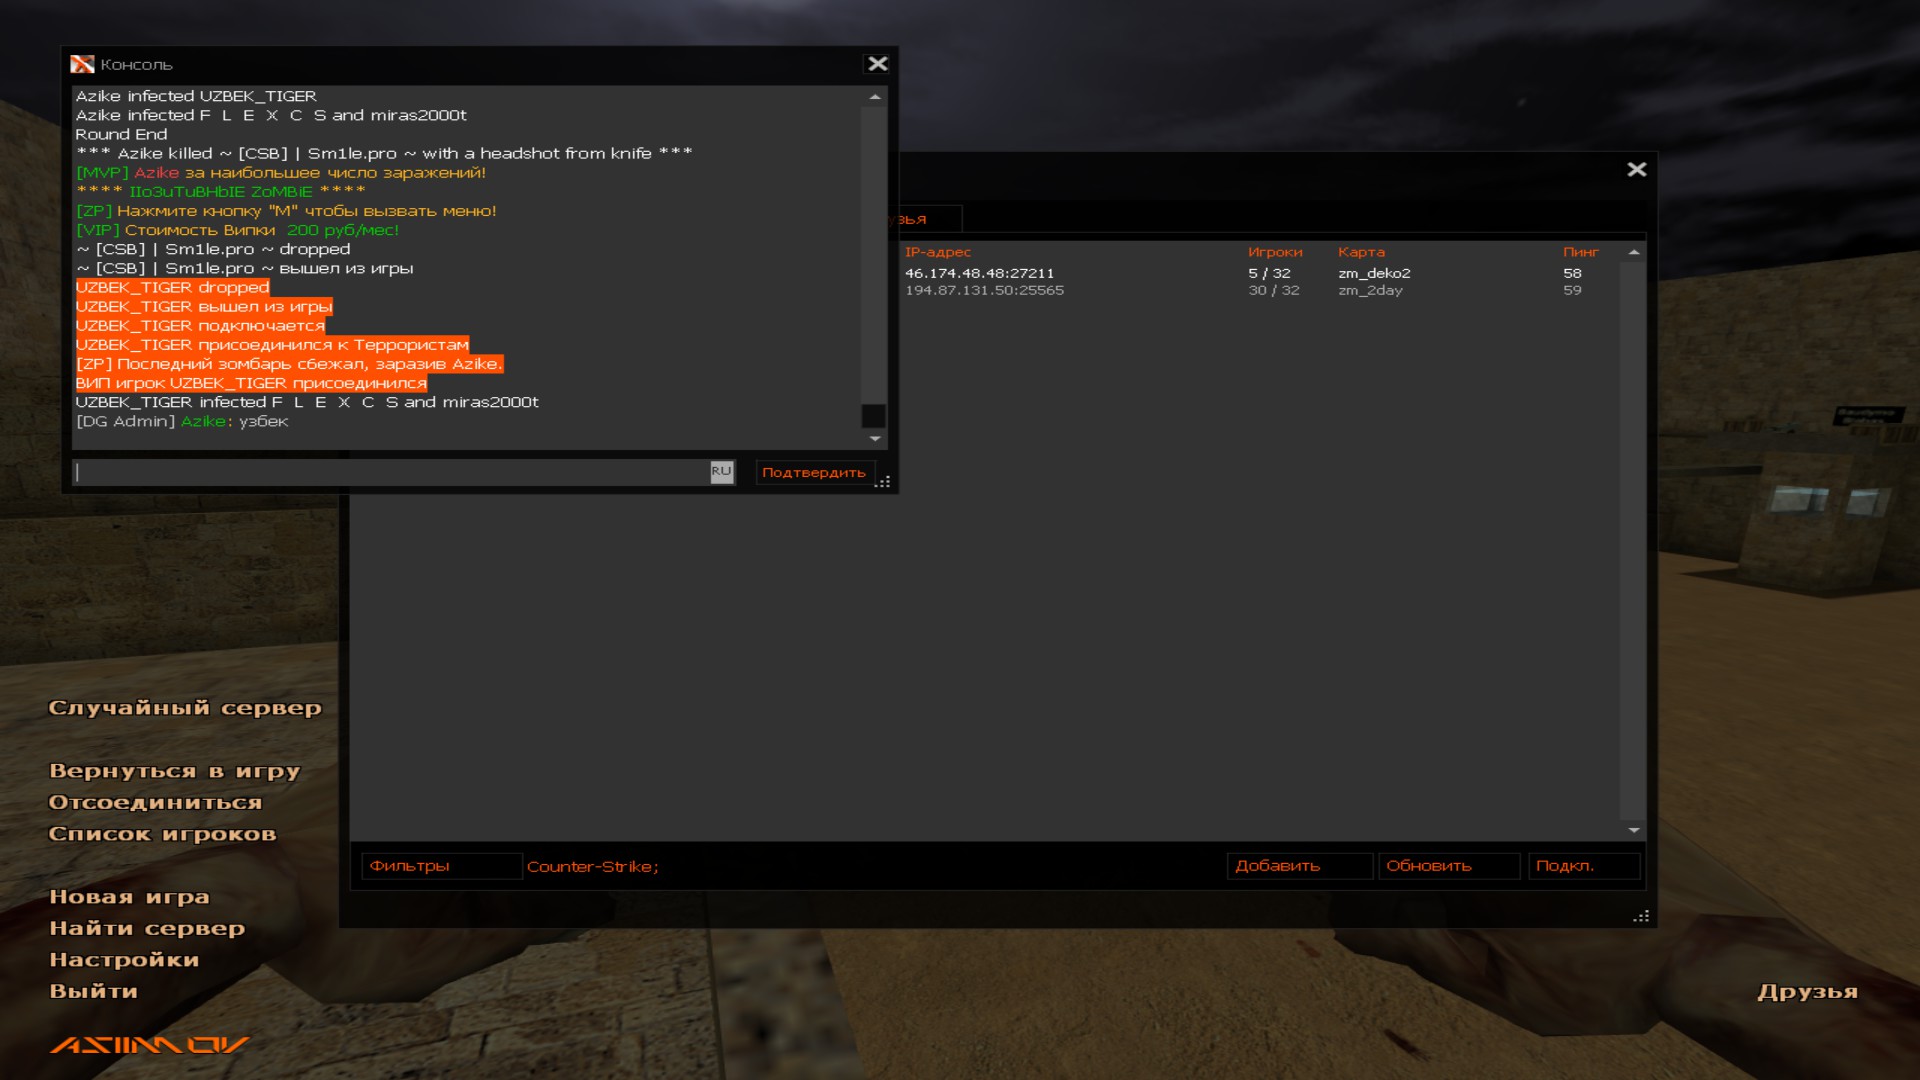Click the console command input field
This screenshot has height=1080, width=1920.
(390, 472)
